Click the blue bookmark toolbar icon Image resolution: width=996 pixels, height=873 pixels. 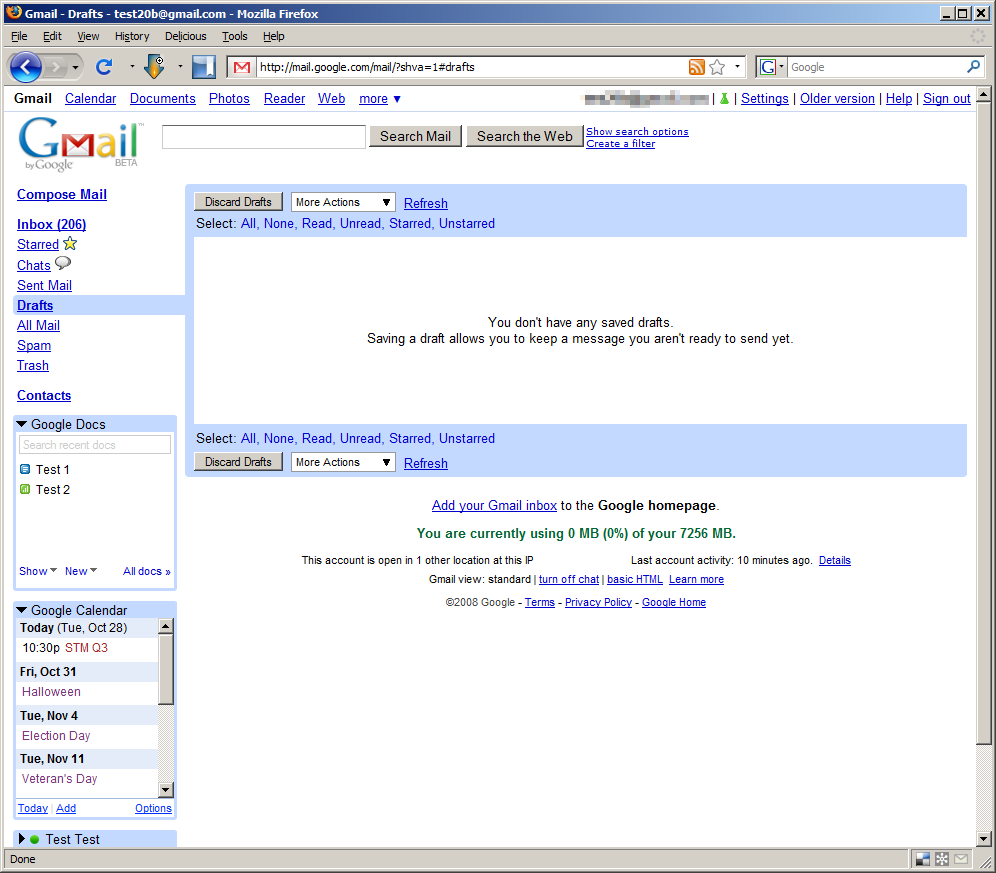[x=203, y=67]
